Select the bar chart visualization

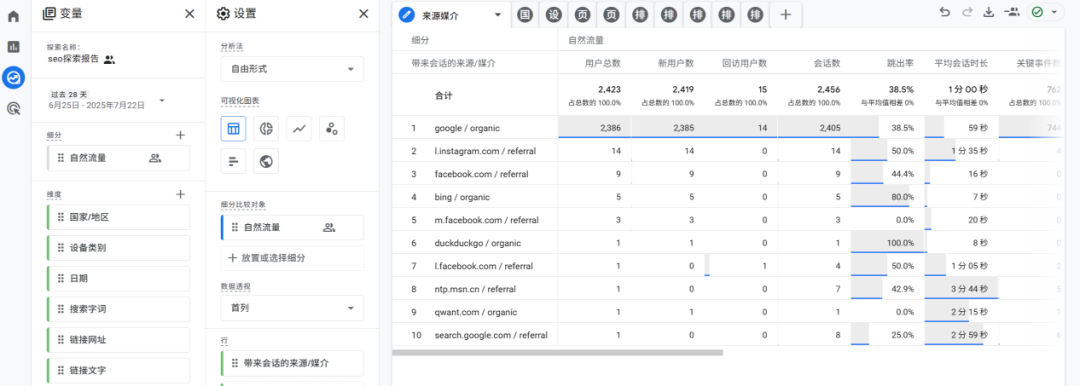point(233,161)
